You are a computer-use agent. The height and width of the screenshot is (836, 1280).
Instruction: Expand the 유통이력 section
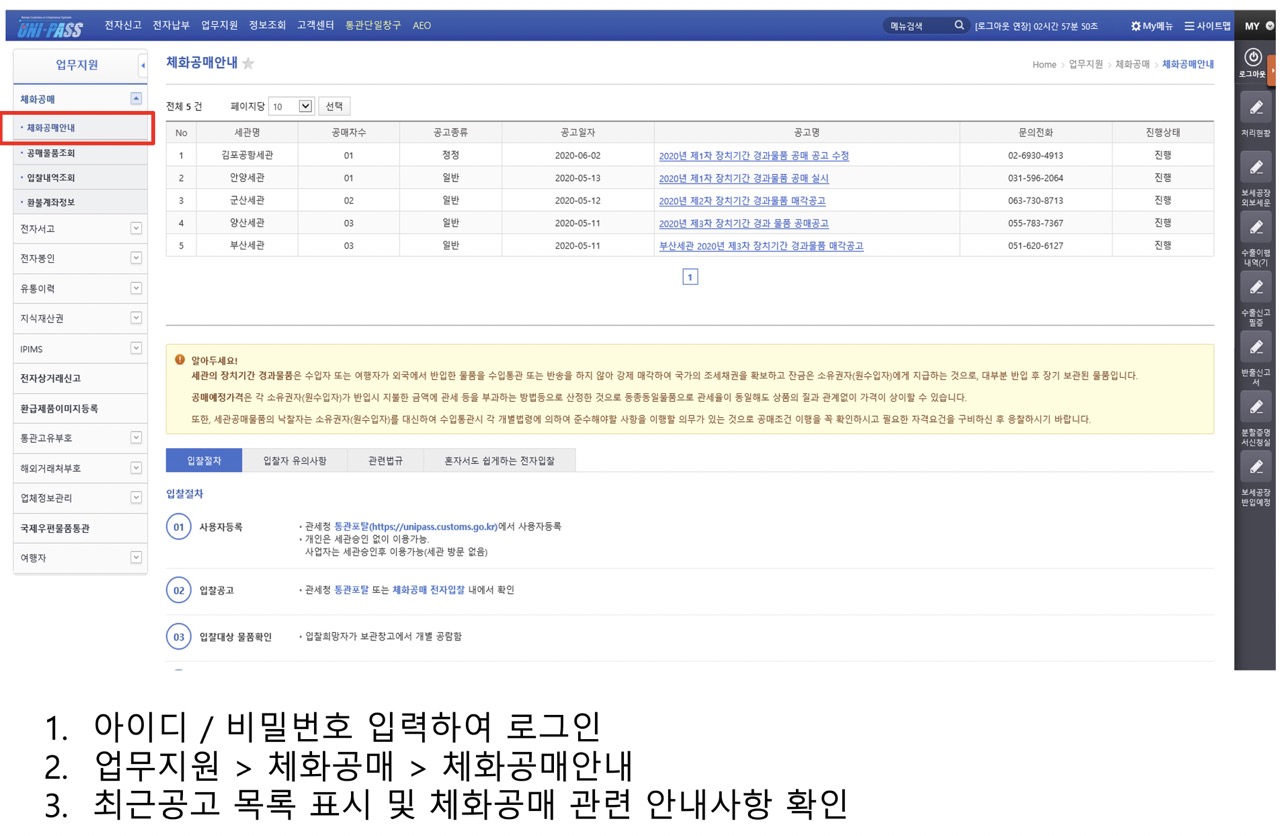pyautogui.click(x=136, y=289)
